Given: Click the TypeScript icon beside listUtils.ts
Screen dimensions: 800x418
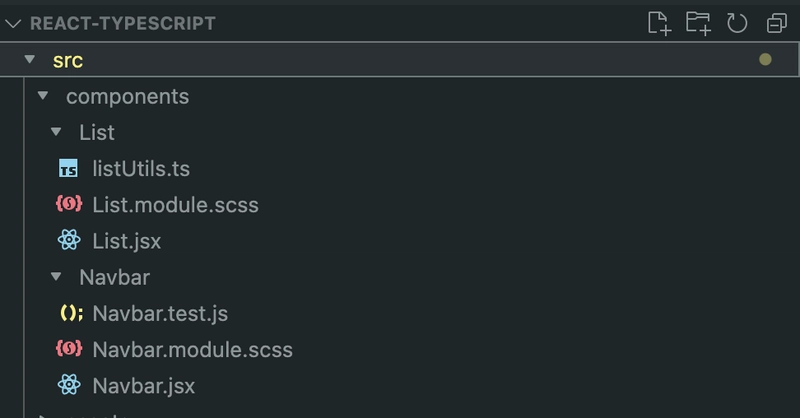Looking at the screenshot, I should click(68, 168).
